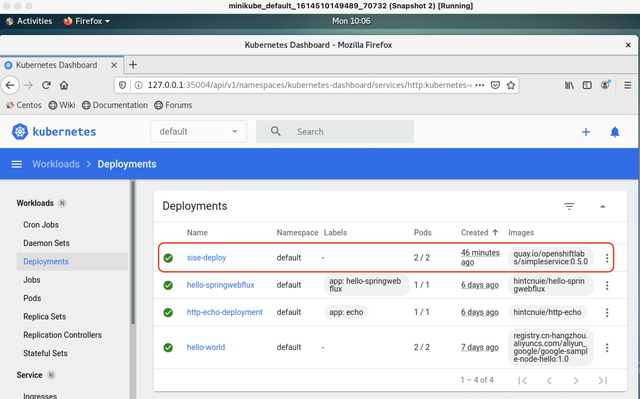
Task: Open the Deployments filter icon
Action: (x=569, y=206)
